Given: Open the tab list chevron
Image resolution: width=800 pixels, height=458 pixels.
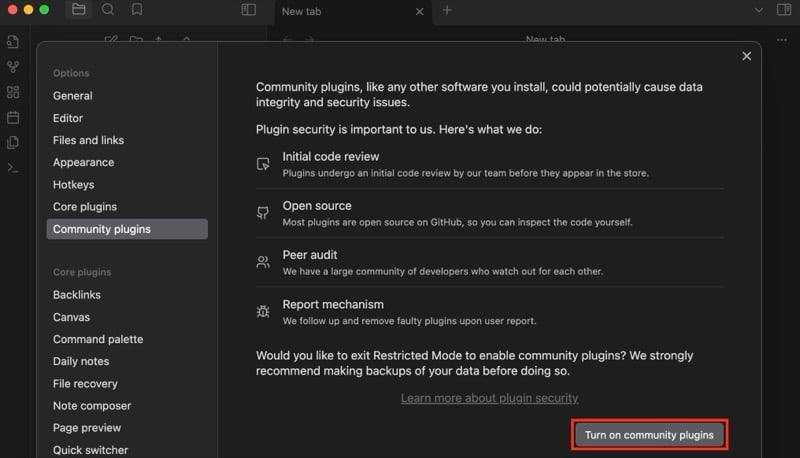Looking at the screenshot, I should [759, 10].
